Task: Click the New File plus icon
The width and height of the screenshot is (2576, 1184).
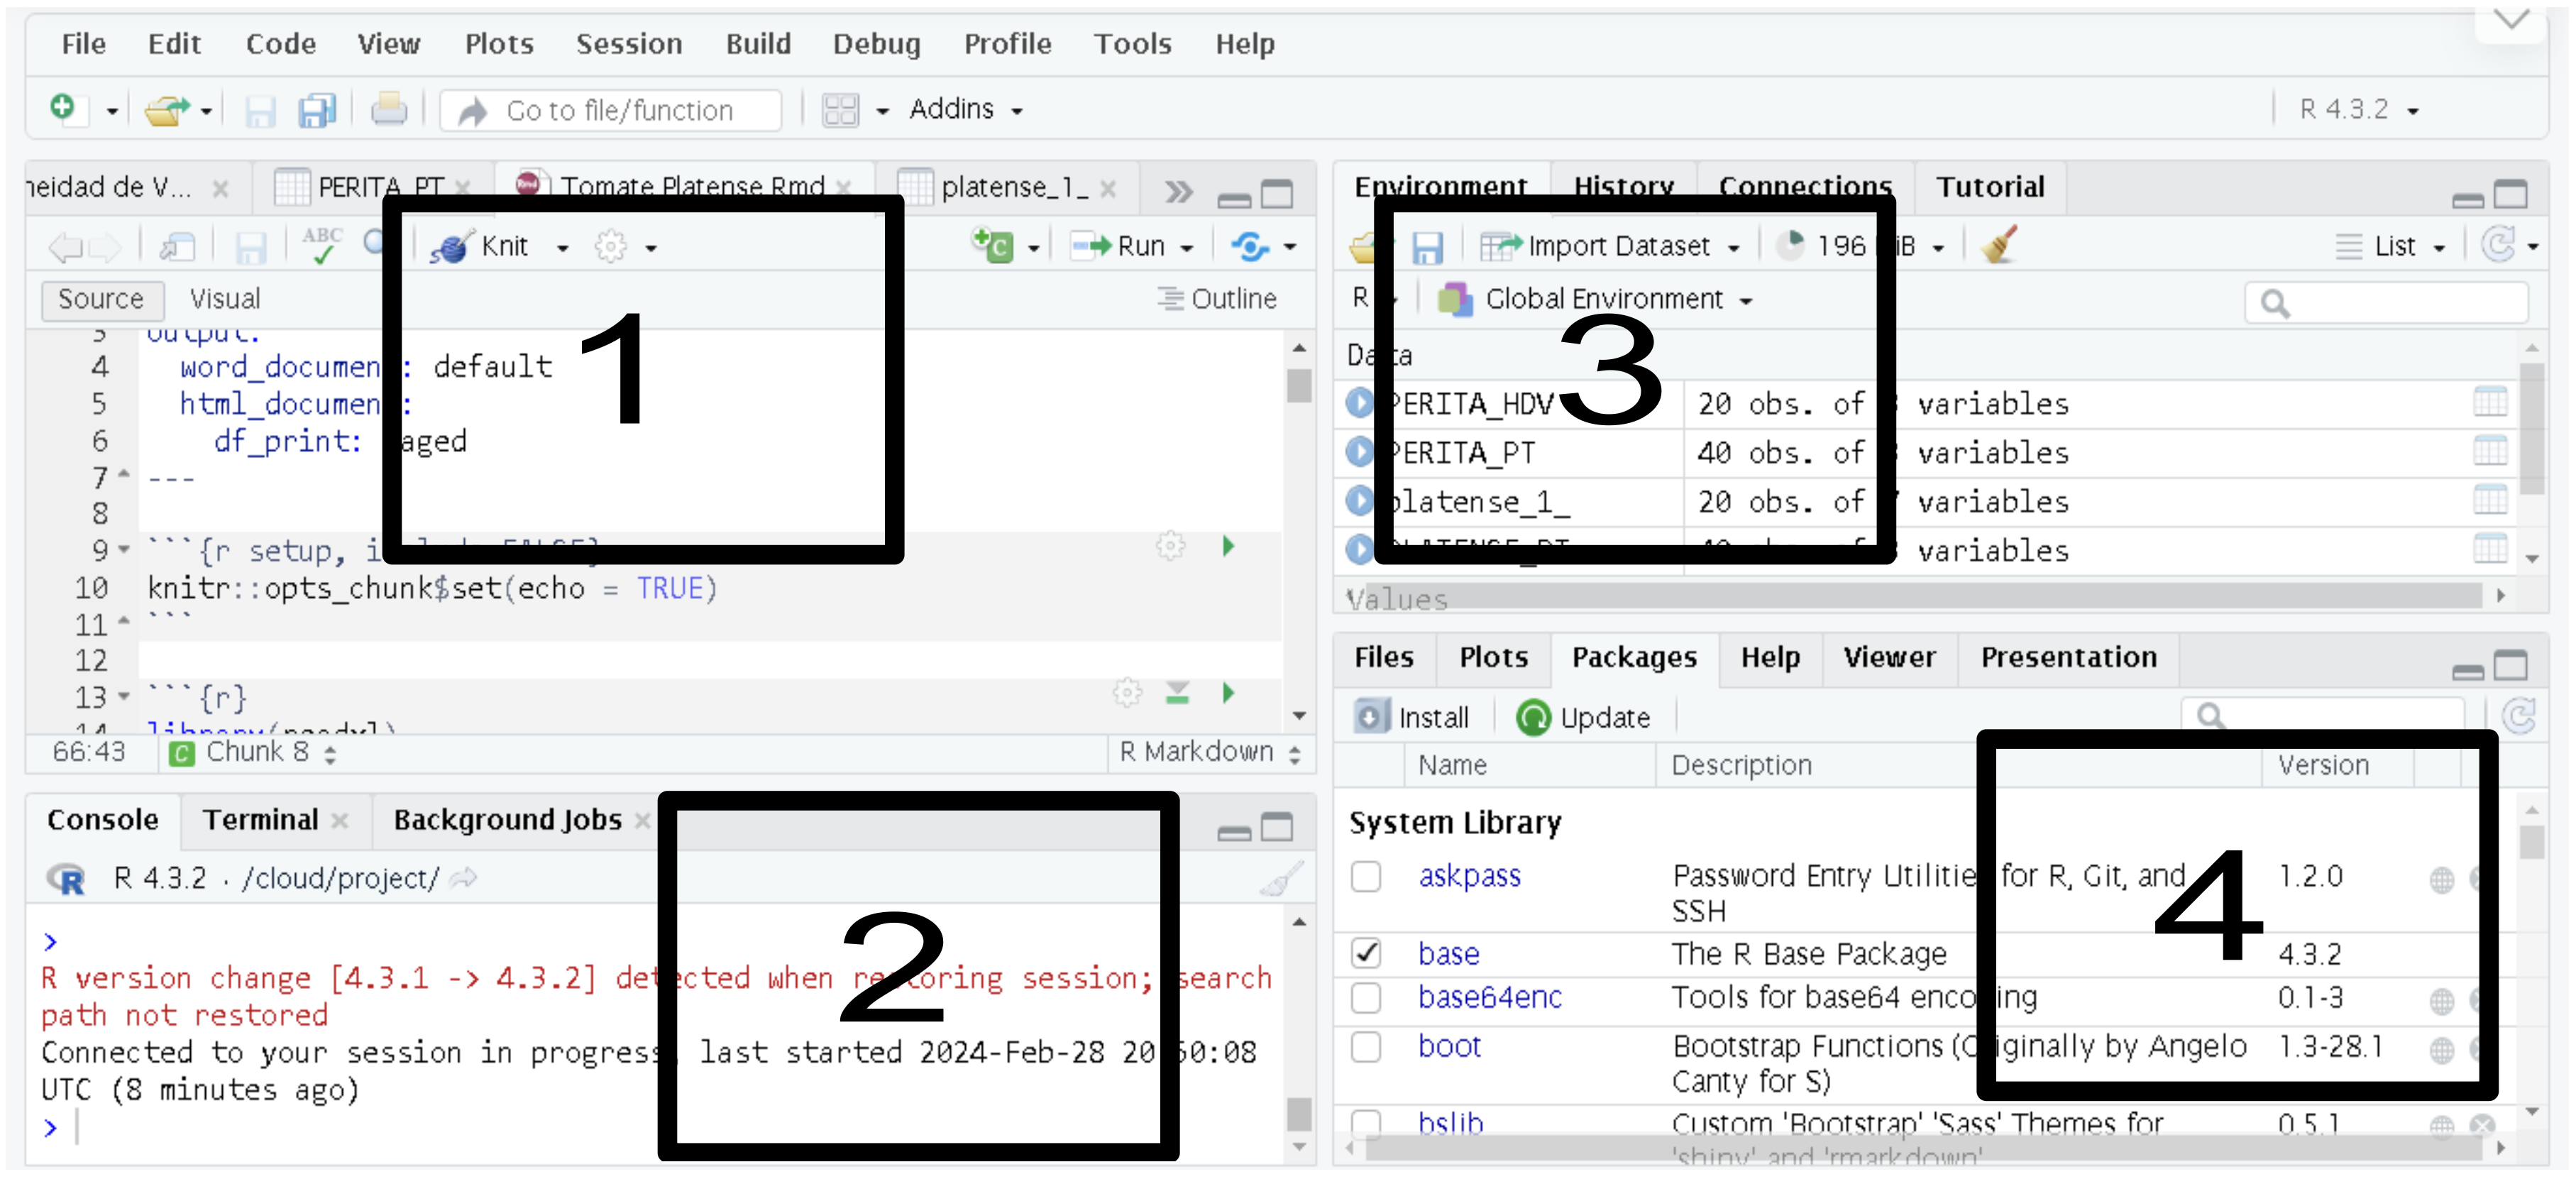Action: [x=62, y=108]
